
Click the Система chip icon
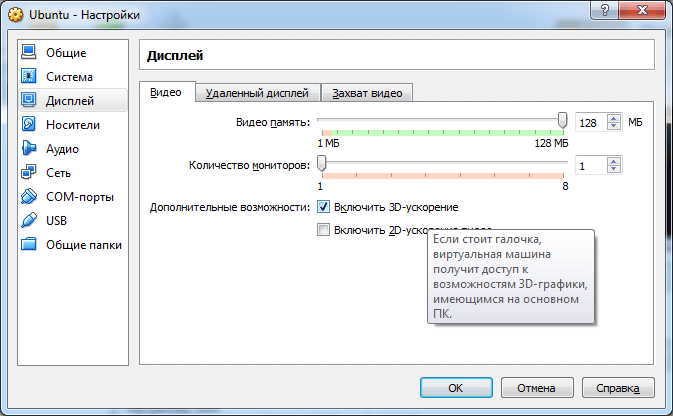(29, 76)
